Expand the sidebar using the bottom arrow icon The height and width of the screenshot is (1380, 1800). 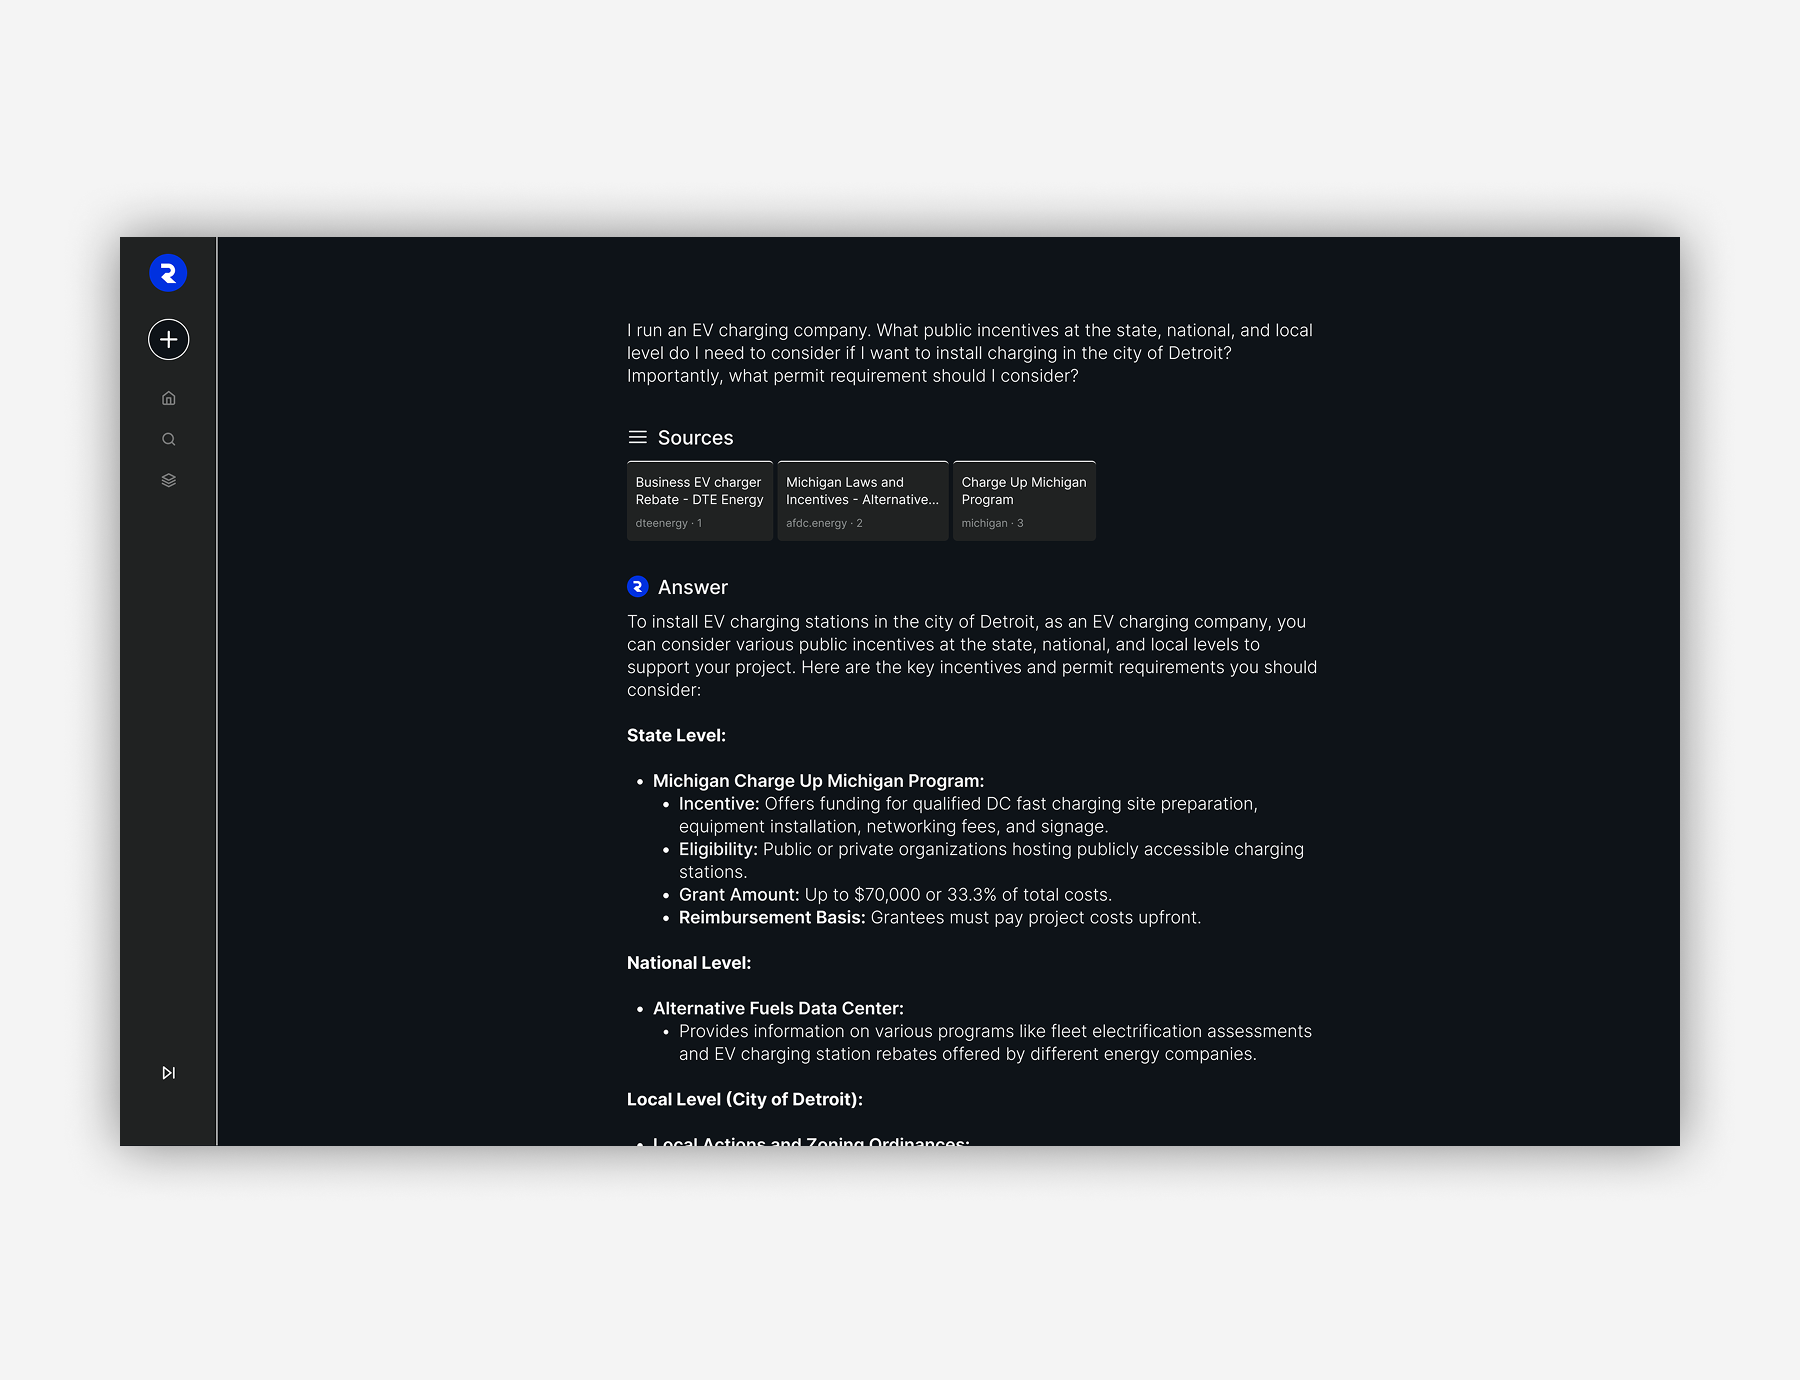168,1073
